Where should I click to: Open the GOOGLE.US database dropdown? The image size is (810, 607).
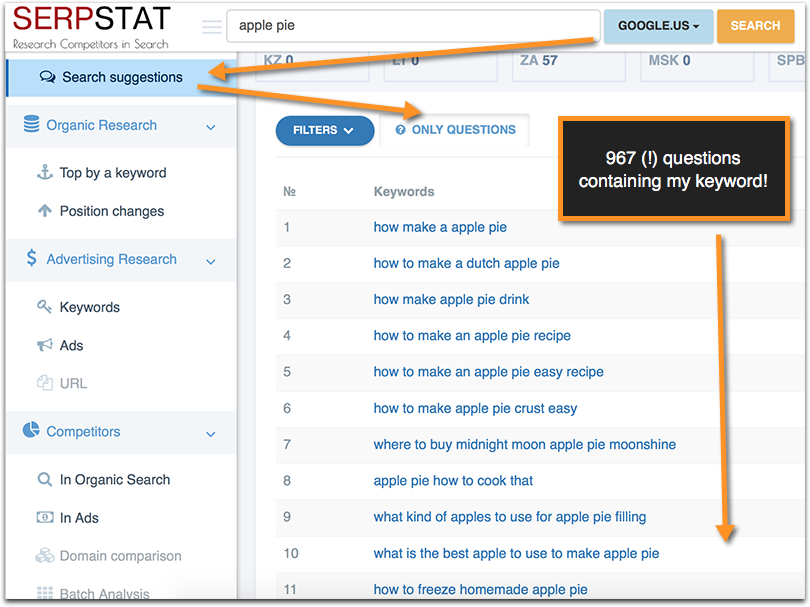[658, 26]
